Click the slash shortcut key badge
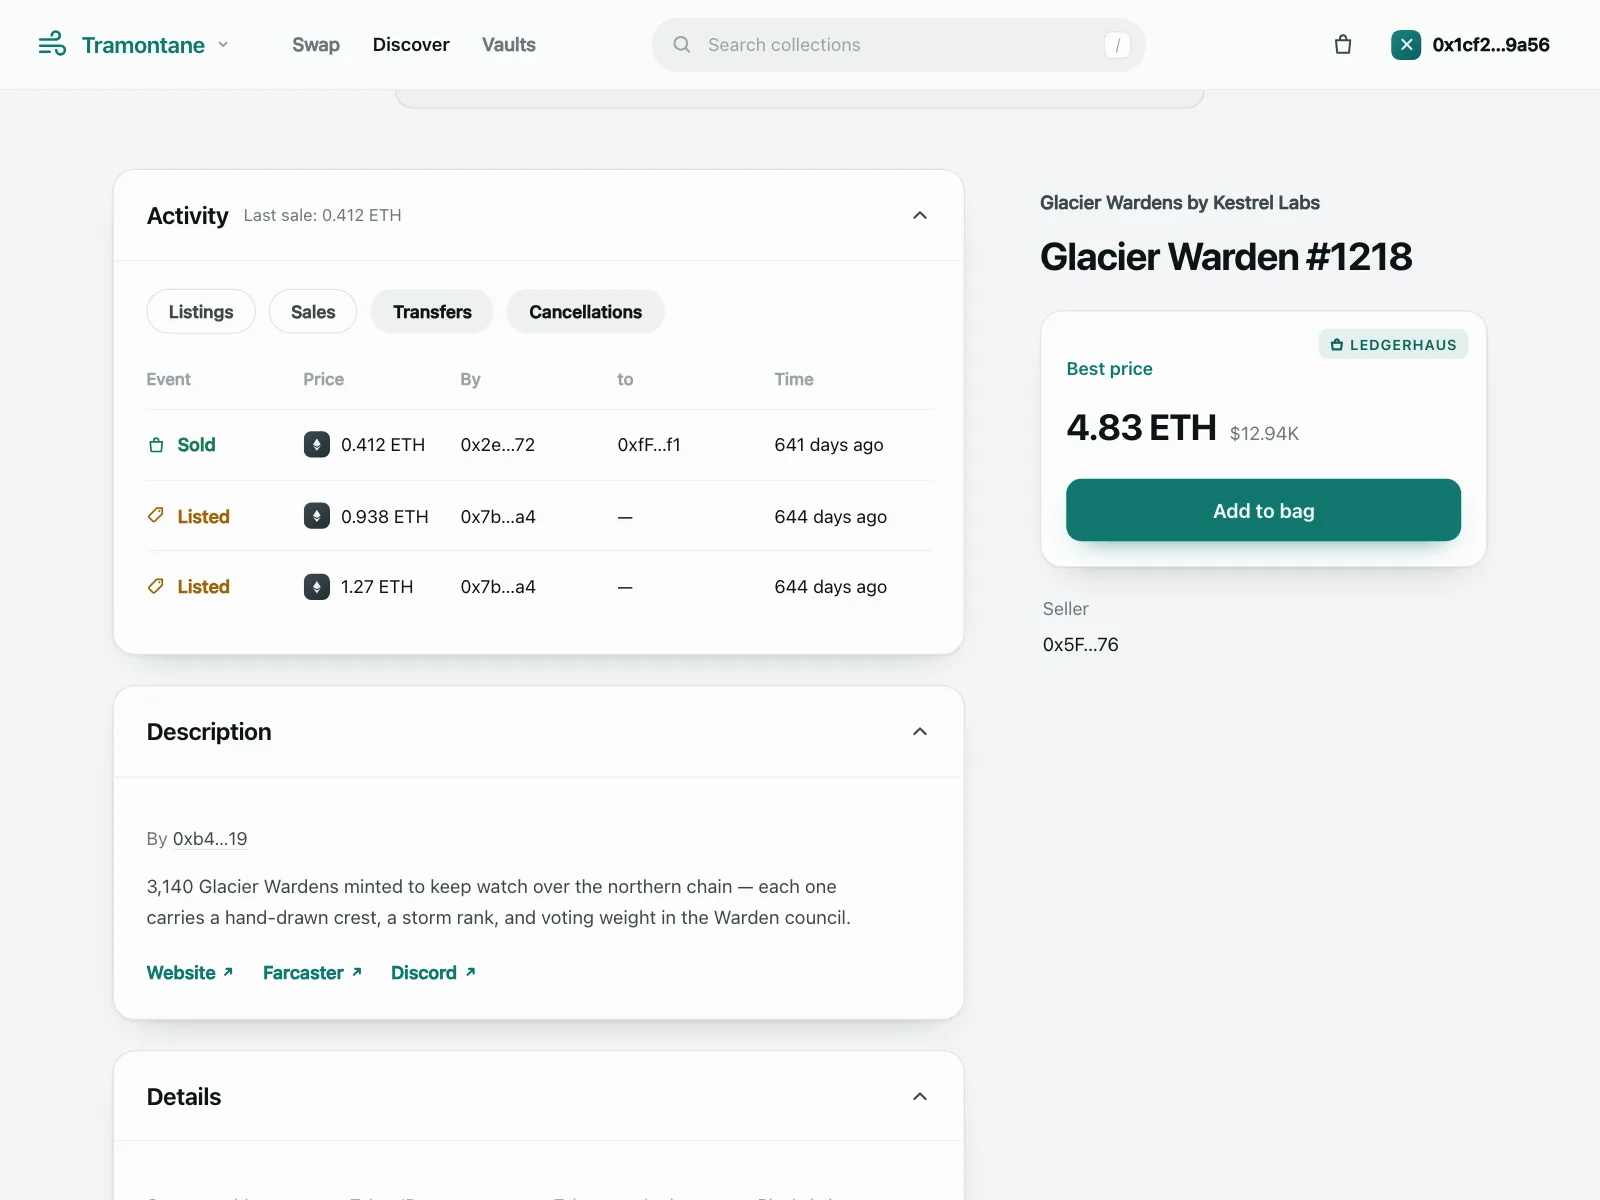The height and width of the screenshot is (1200, 1600). (1117, 45)
